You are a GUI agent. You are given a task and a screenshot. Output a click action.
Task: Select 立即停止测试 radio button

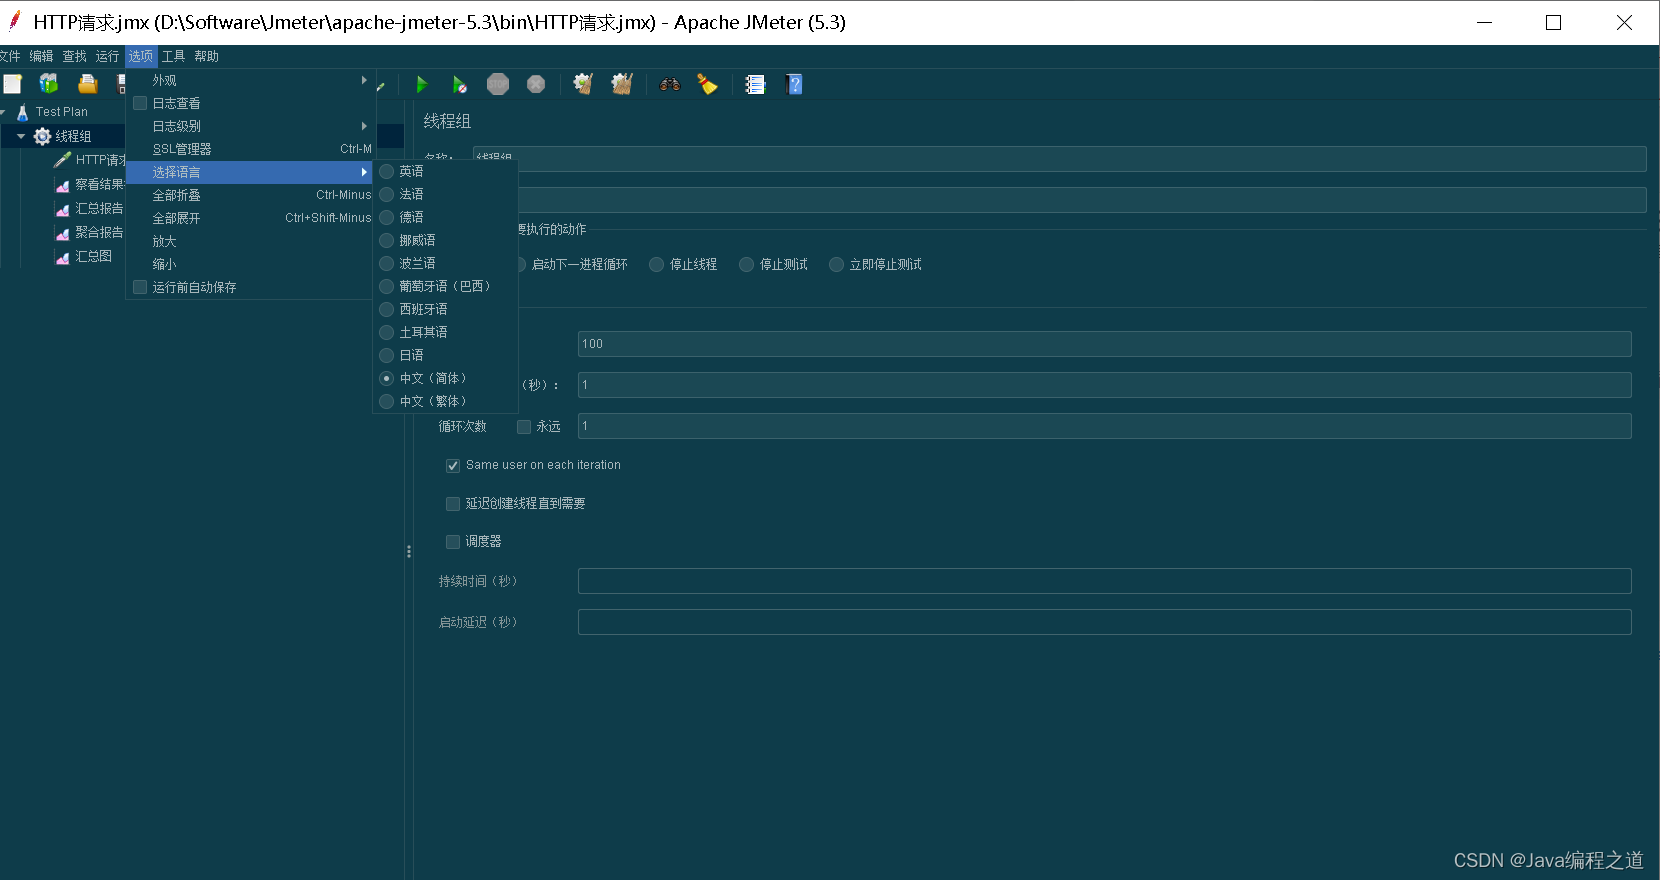pos(875,264)
